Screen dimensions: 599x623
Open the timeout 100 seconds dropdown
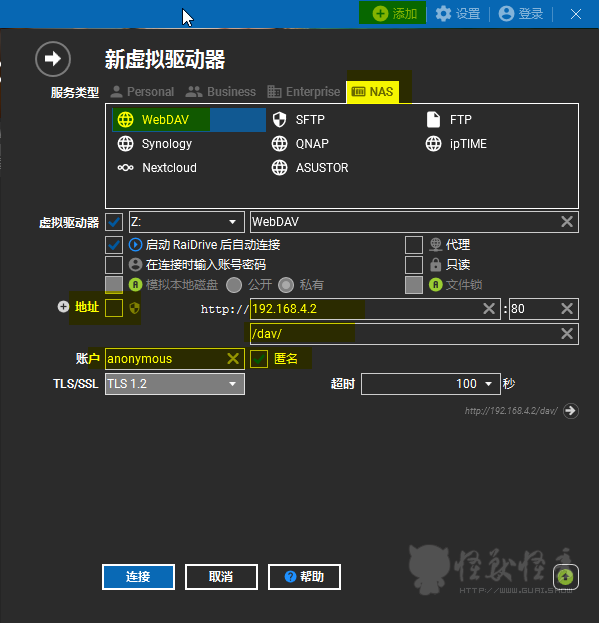click(431, 384)
